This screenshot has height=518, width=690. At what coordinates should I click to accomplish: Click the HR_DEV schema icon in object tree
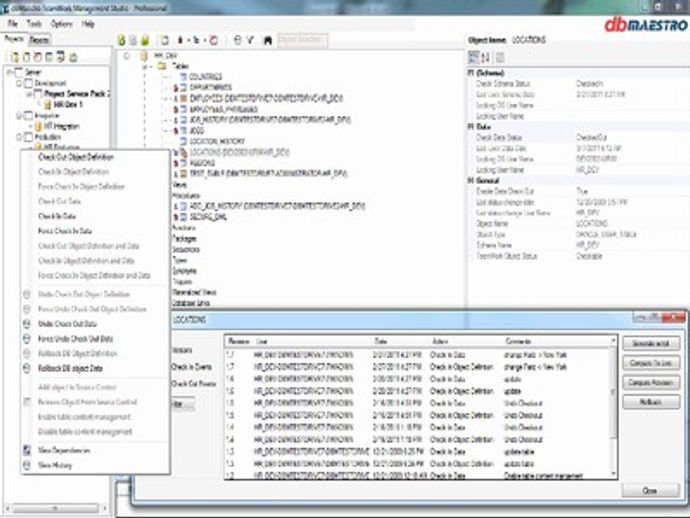(x=144, y=55)
